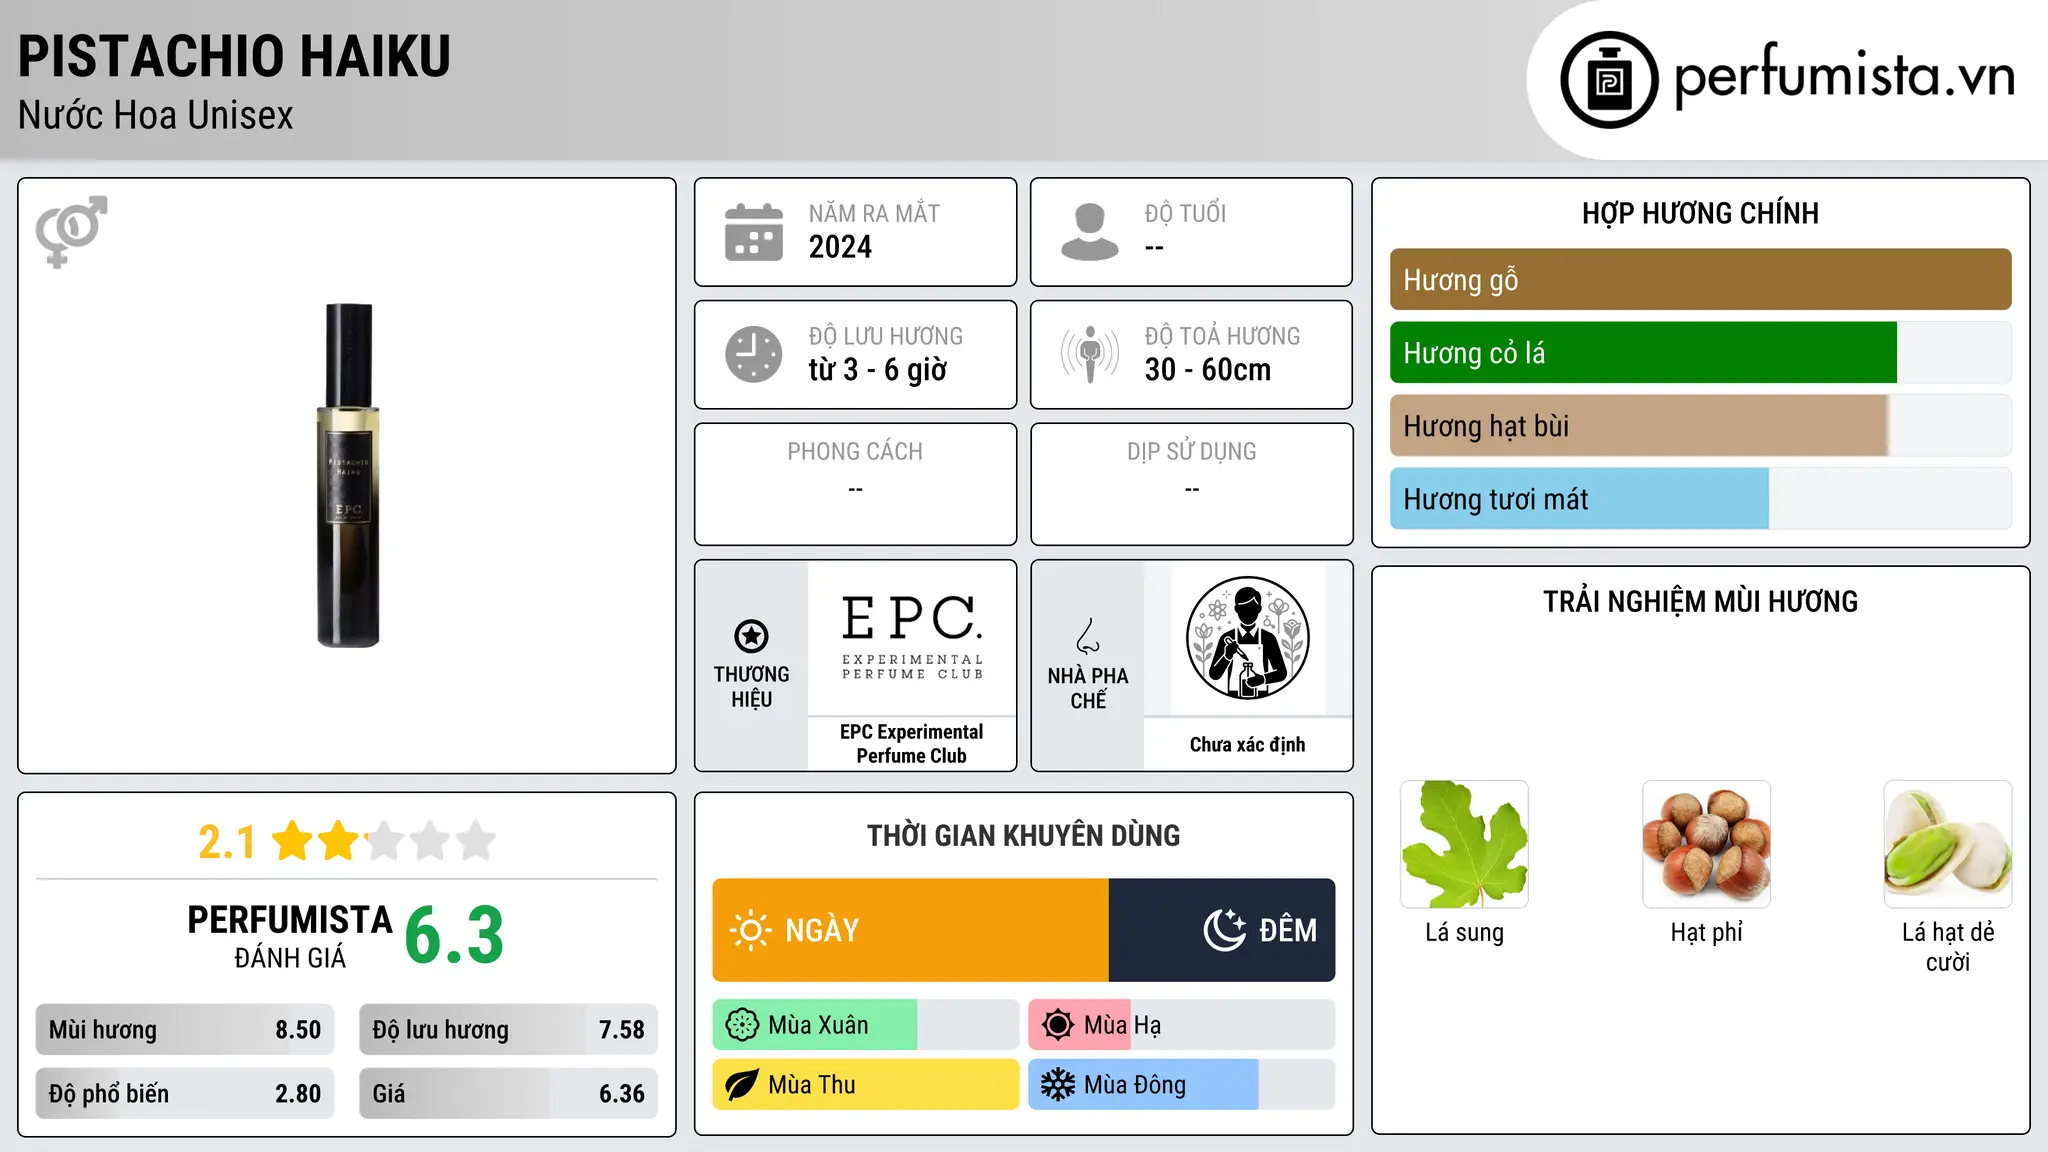Click the person icon beside Độ tuổi
Screen dimensions: 2048x1152
tap(1090, 232)
